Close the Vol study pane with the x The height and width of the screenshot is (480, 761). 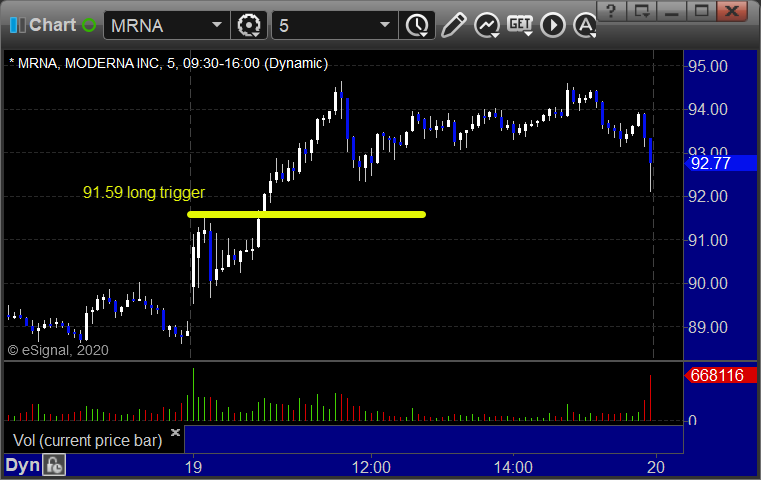click(x=175, y=432)
